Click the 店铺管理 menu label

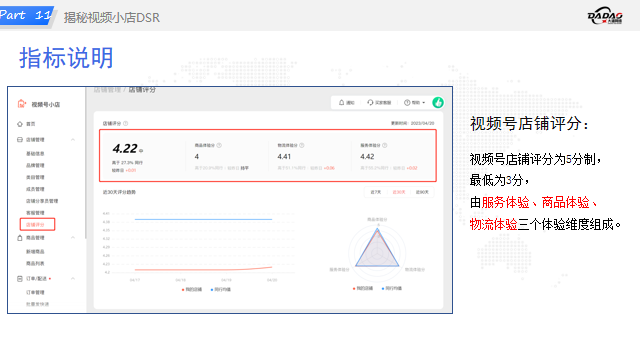(x=35, y=140)
